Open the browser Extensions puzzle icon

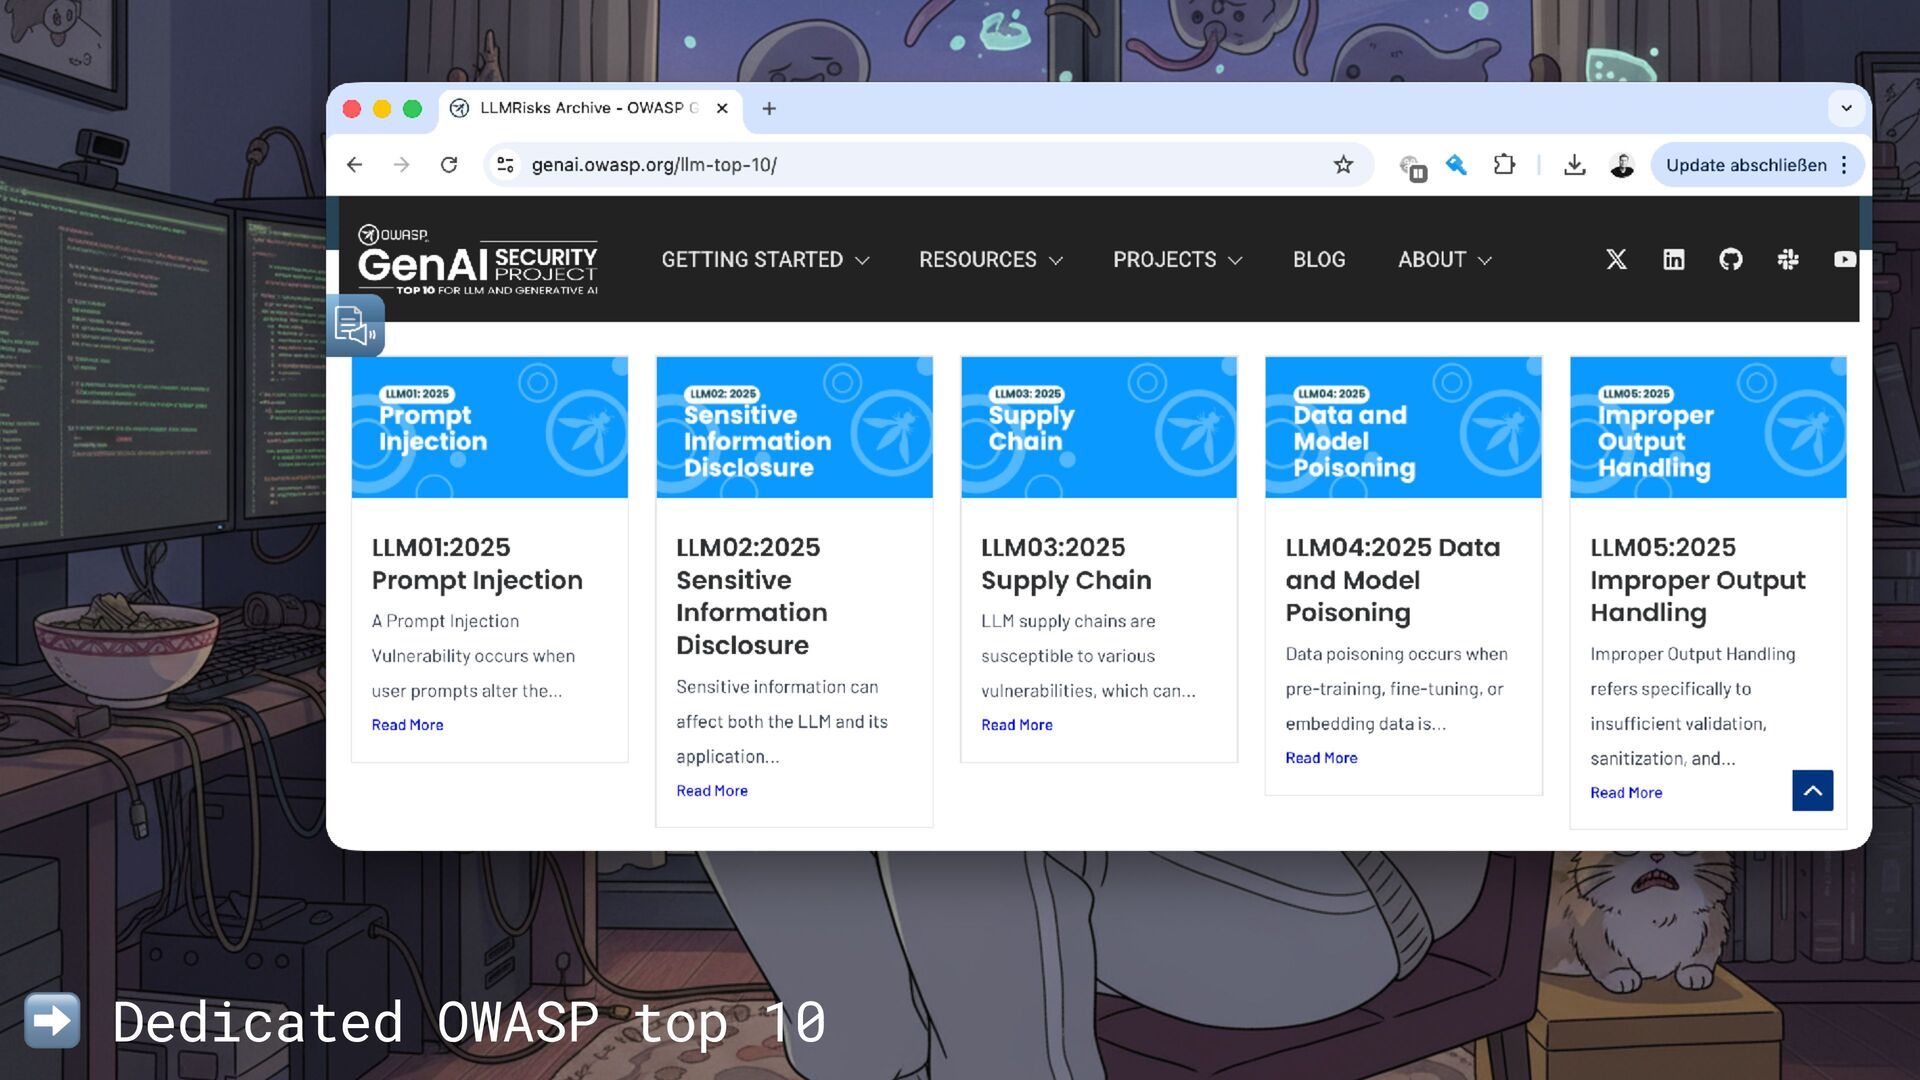[x=1504, y=165]
